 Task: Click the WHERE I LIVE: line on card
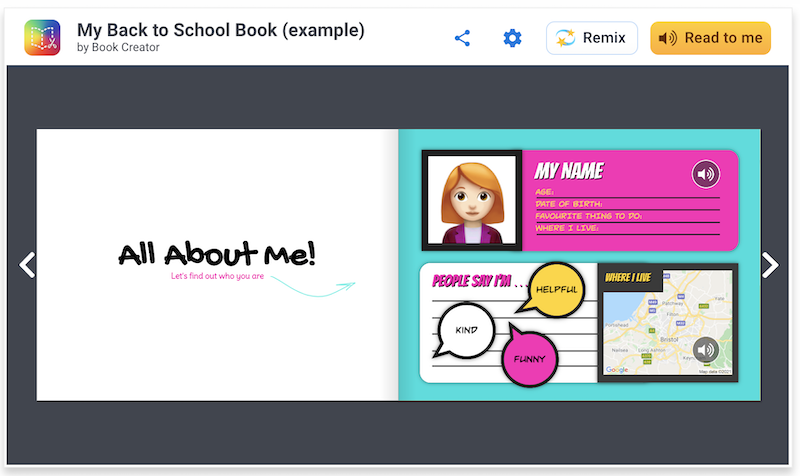(x=628, y=229)
